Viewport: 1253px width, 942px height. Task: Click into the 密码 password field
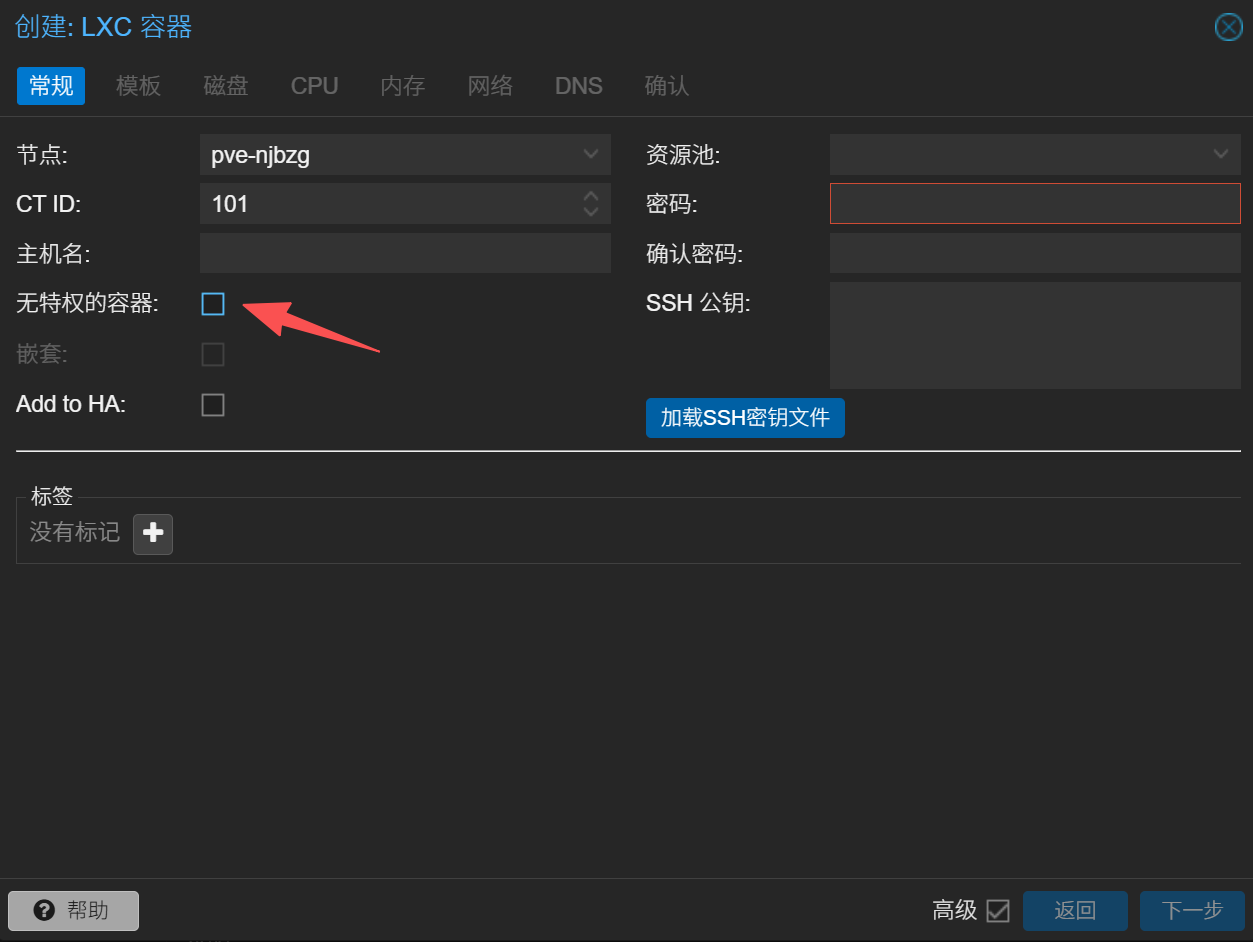1035,204
